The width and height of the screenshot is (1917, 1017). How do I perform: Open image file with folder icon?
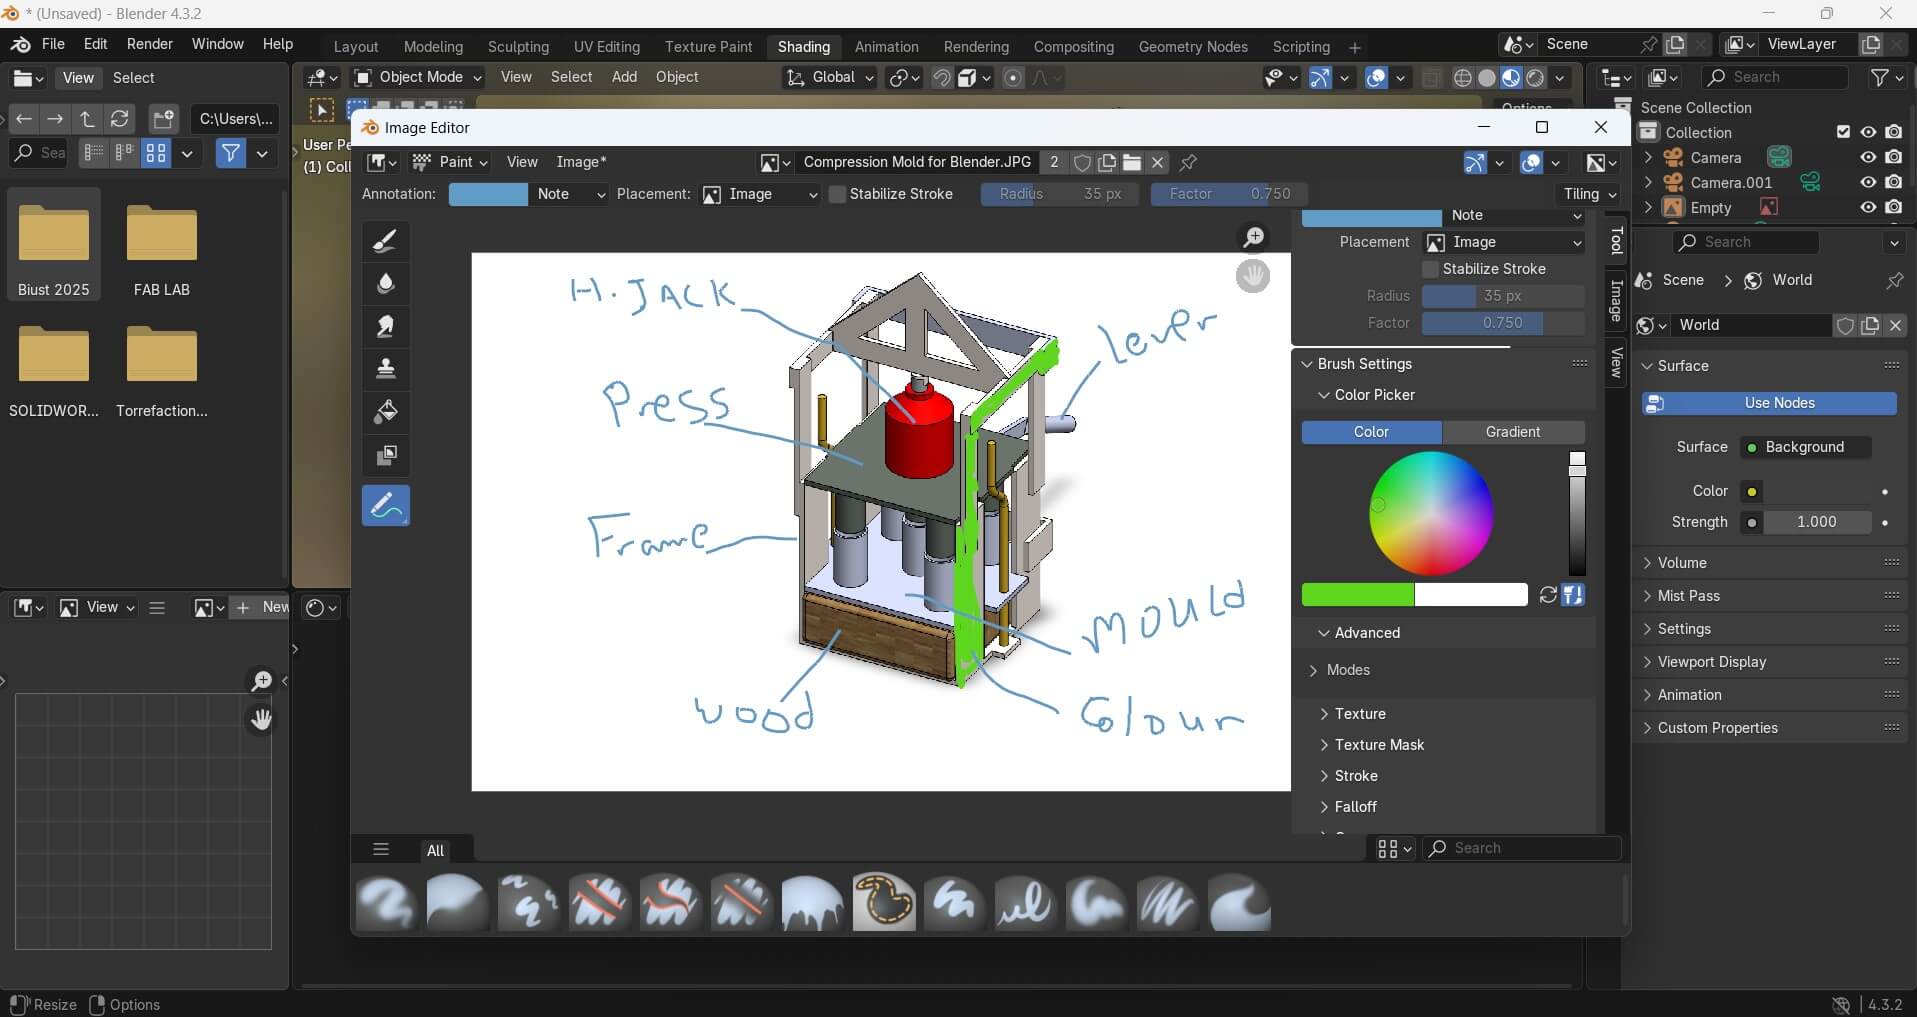[x=1132, y=163]
